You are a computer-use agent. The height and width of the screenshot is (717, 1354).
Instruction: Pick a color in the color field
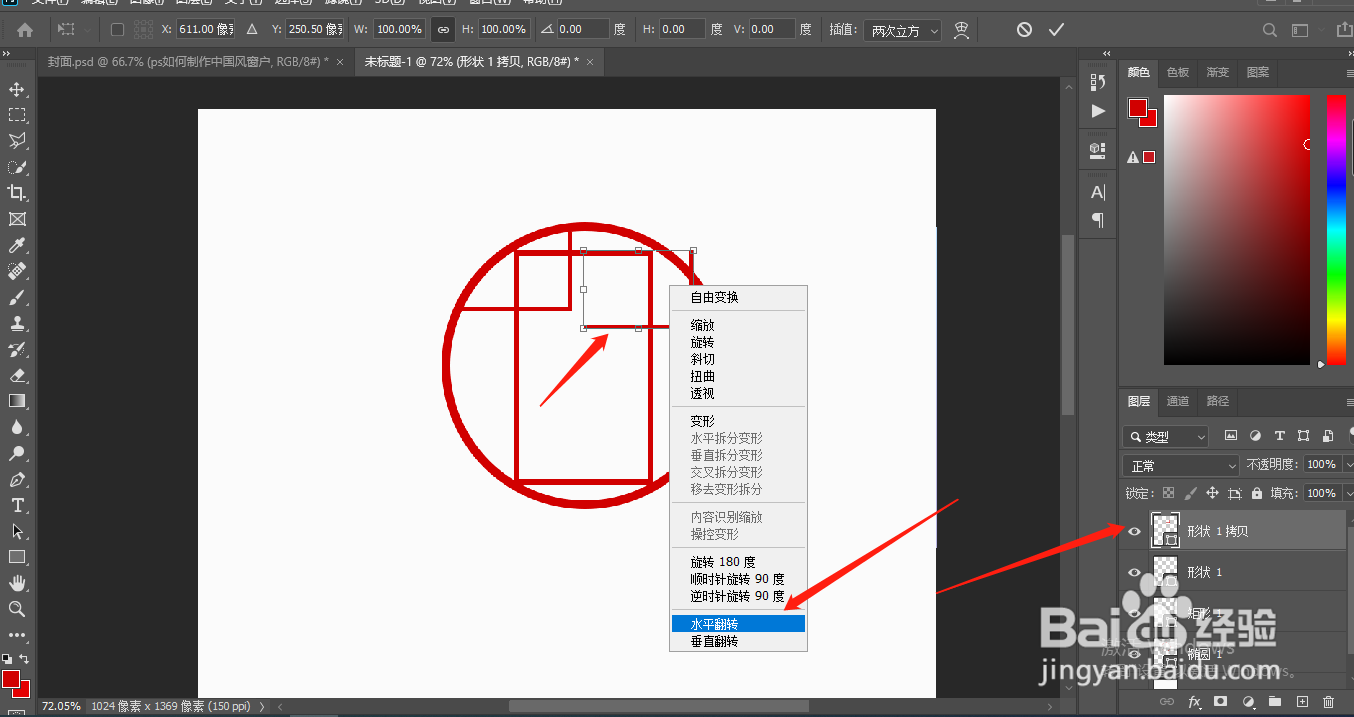[1236, 230]
